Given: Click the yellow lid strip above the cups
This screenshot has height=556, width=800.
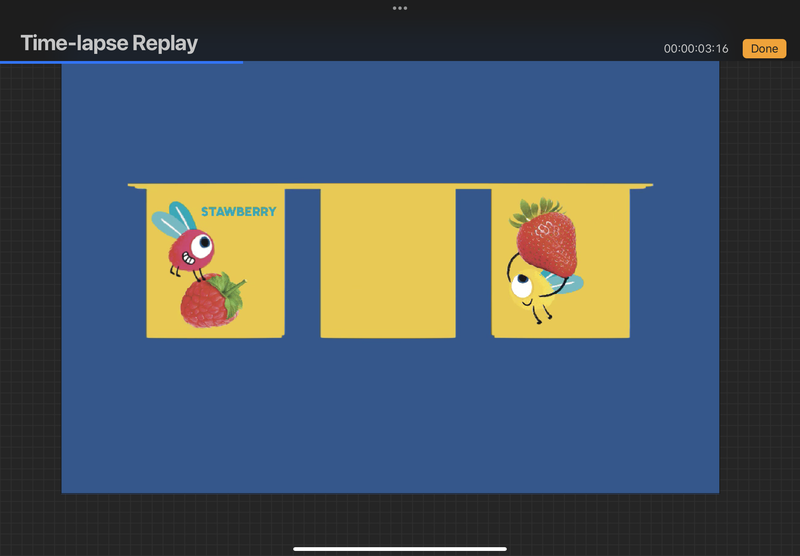Looking at the screenshot, I should tap(390, 185).
